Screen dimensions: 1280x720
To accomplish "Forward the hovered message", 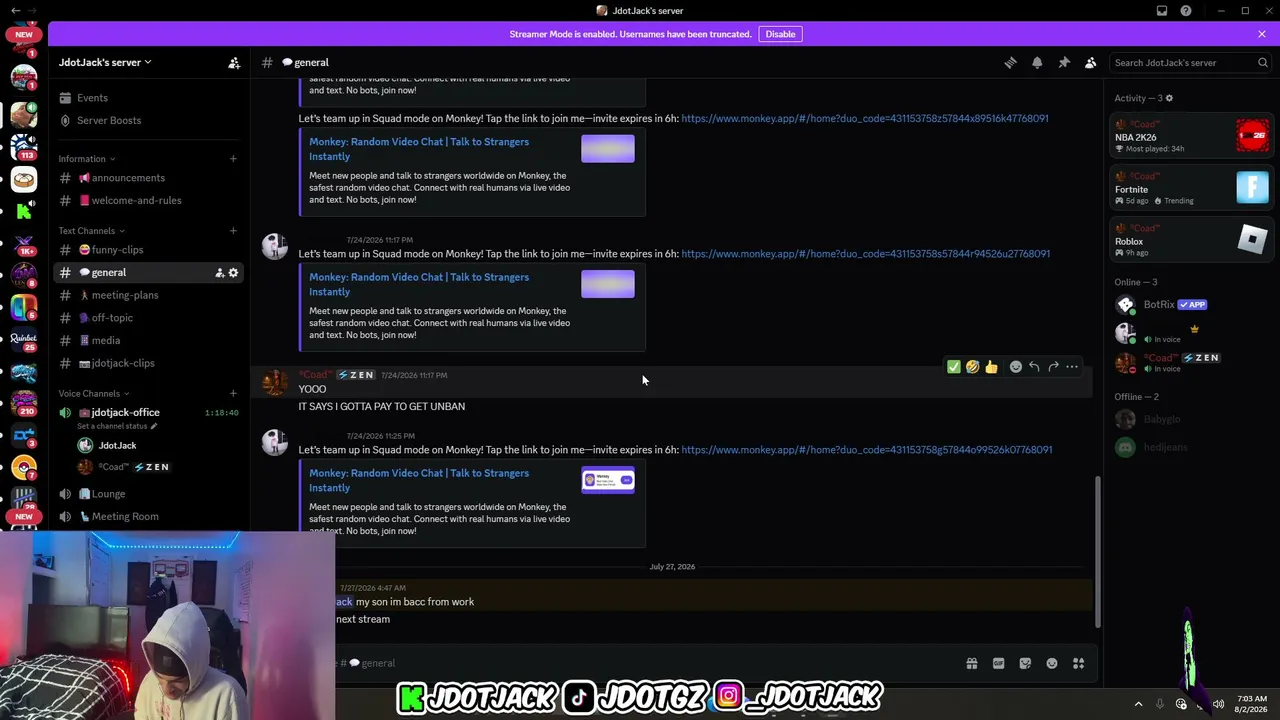I will pos(1053,367).
